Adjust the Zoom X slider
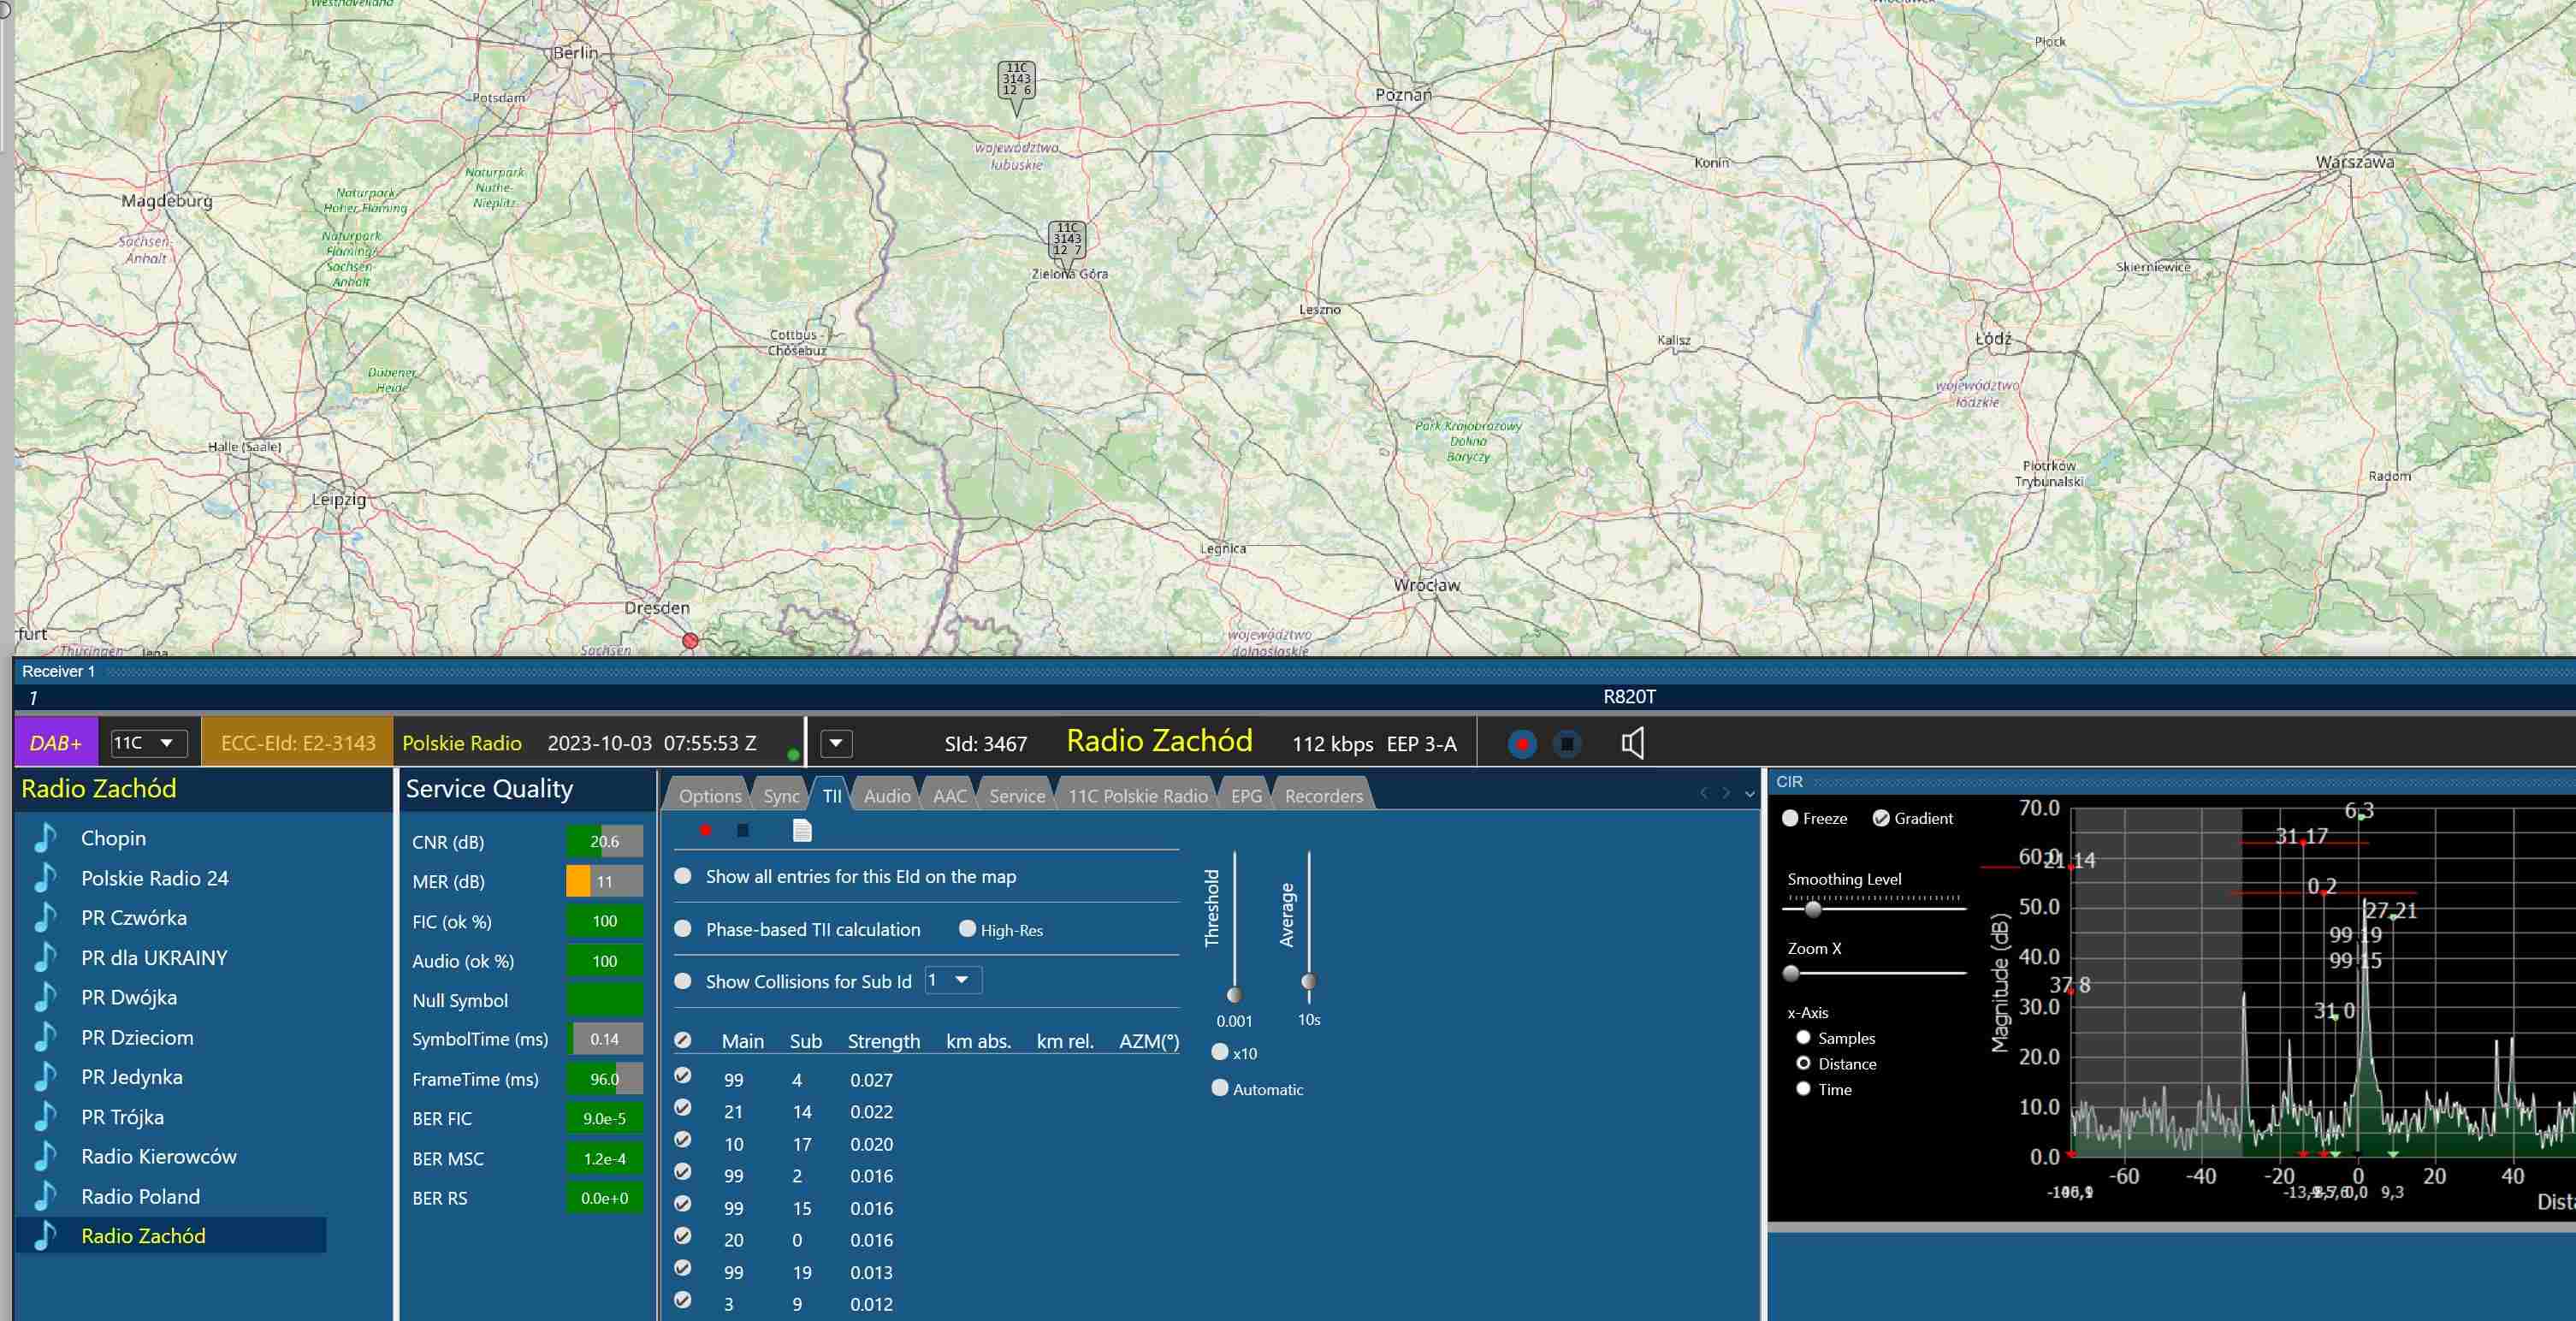Screen dimensions: 2576x1321 pos(1791,973)
